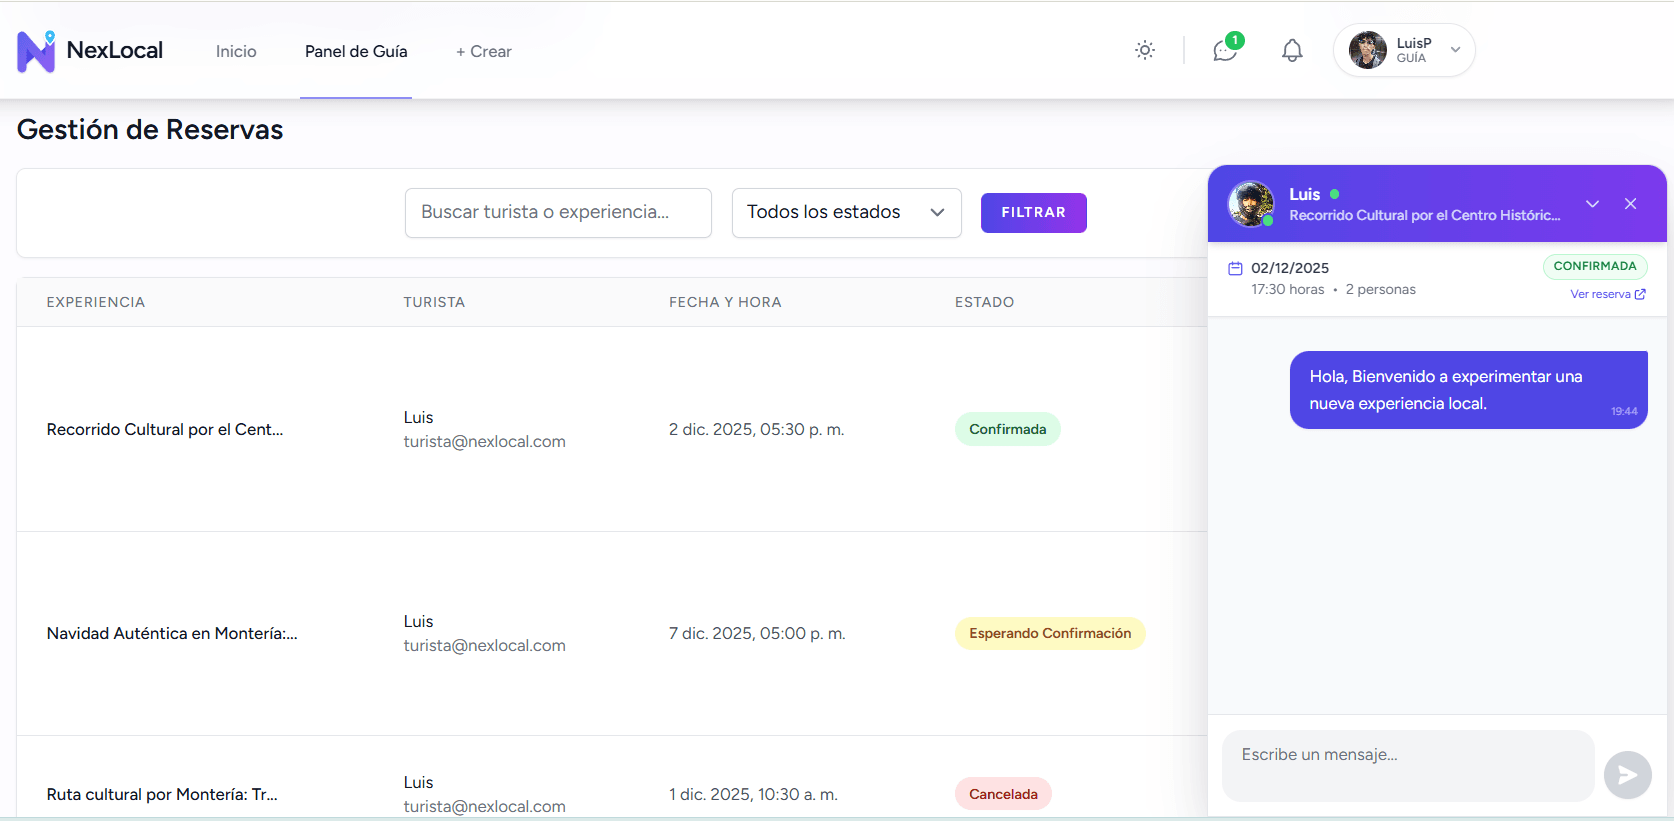The height and width of the screenshot is (821, 1674).
Task: Minimize the chat panel with the chevron
Action: click(1592, 204)
